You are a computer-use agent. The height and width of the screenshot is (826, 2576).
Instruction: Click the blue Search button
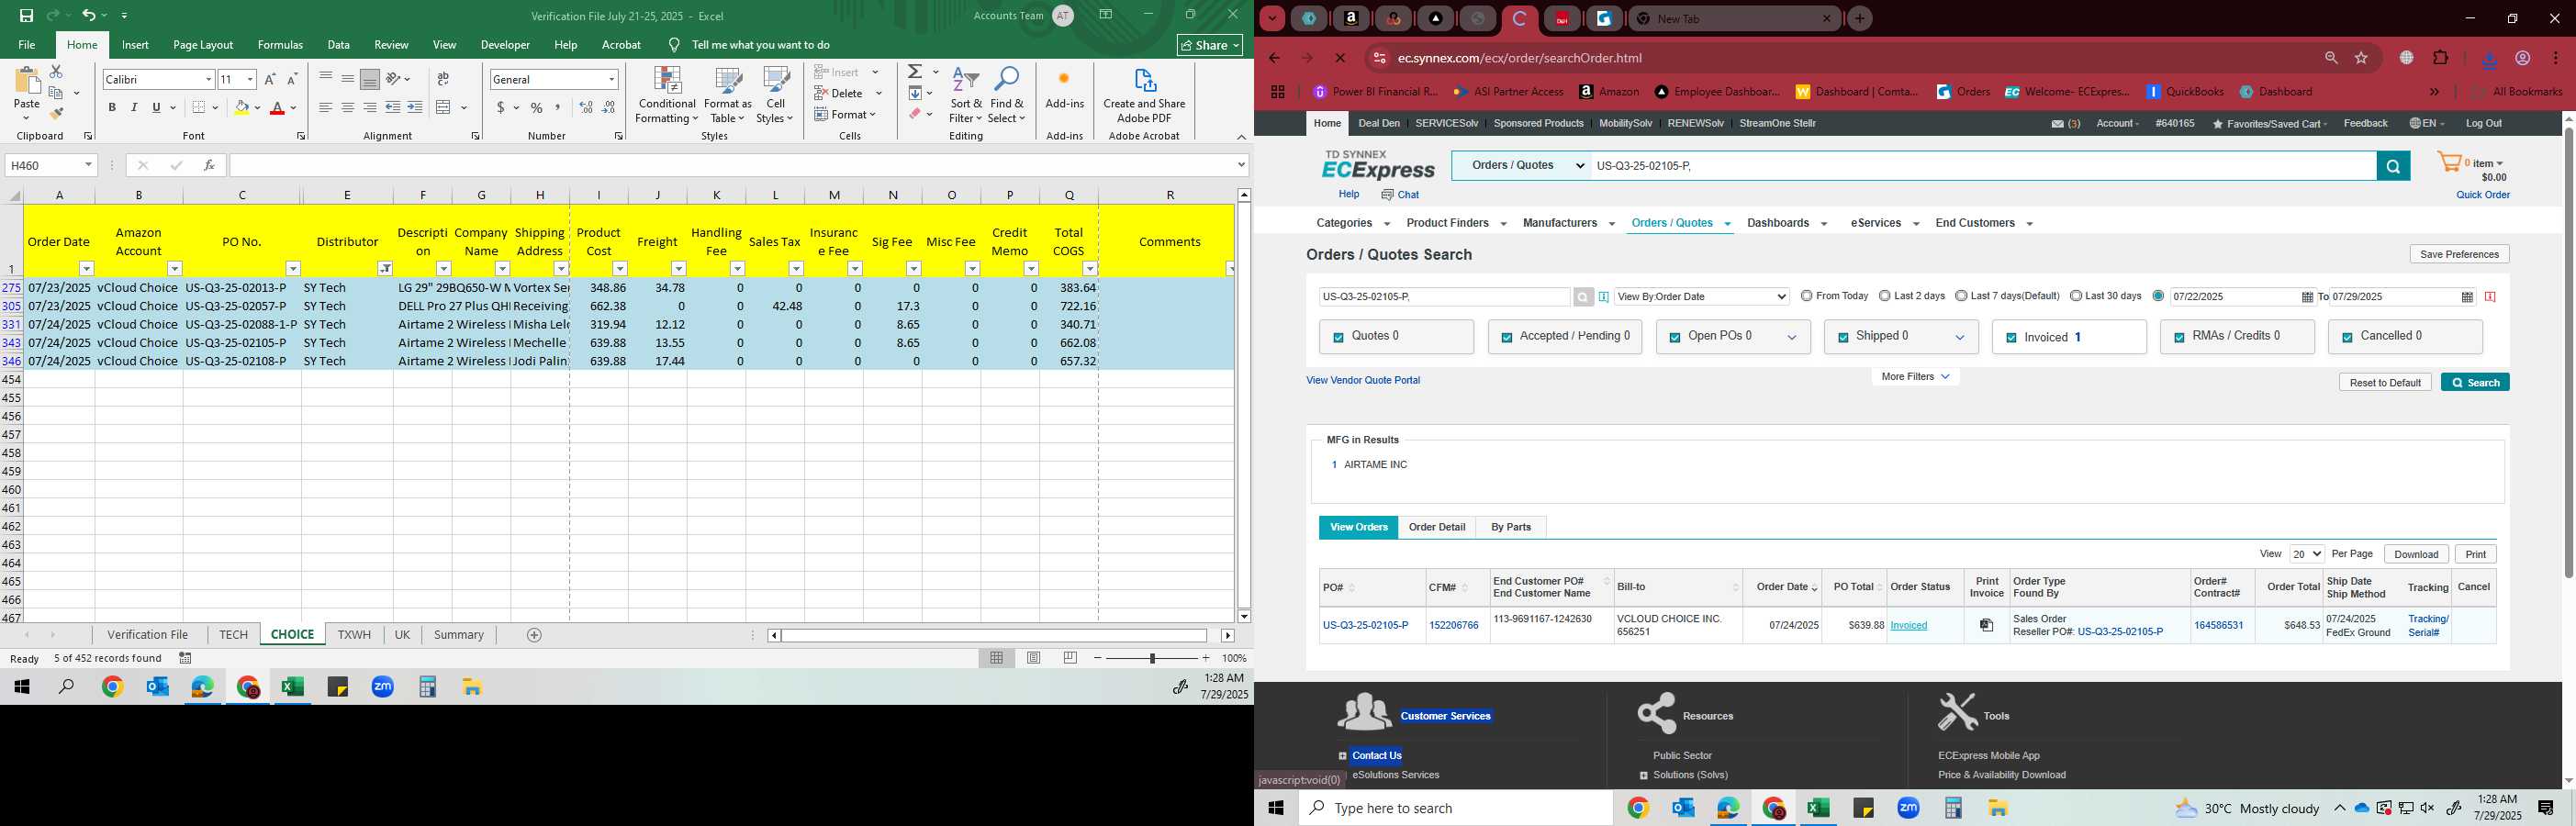coord(2475,382)
